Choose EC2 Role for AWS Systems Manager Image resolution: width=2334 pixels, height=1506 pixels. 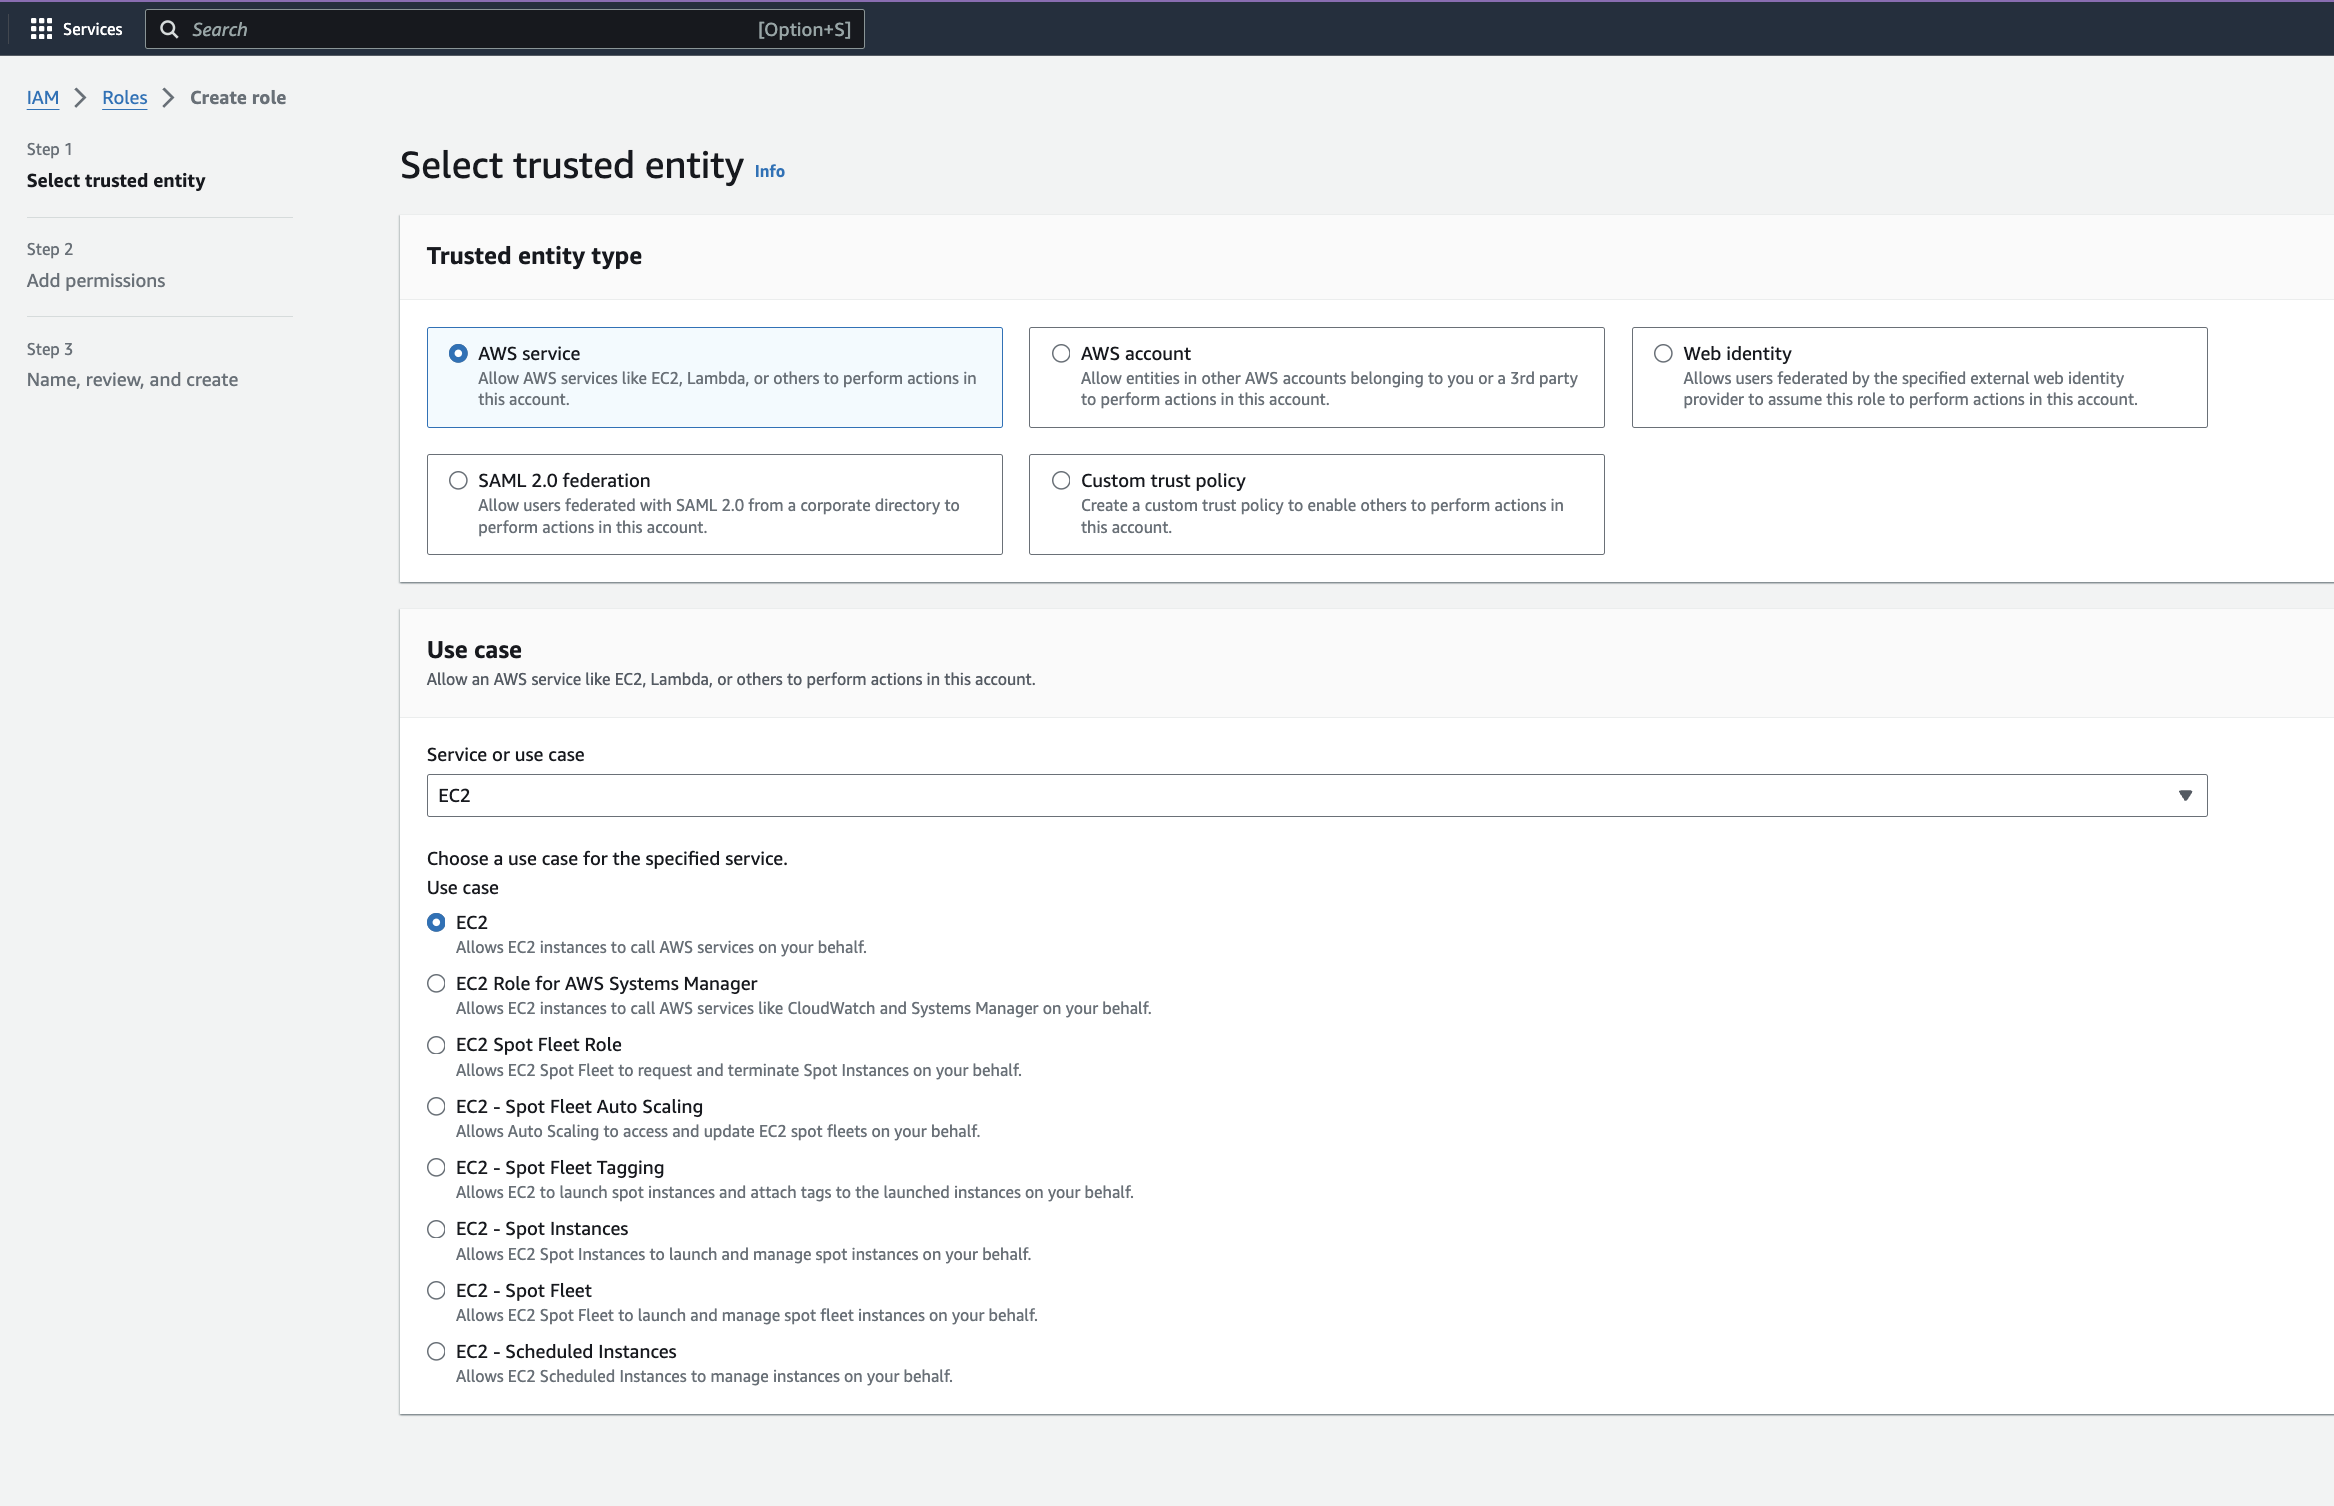[x=436, y=983]
